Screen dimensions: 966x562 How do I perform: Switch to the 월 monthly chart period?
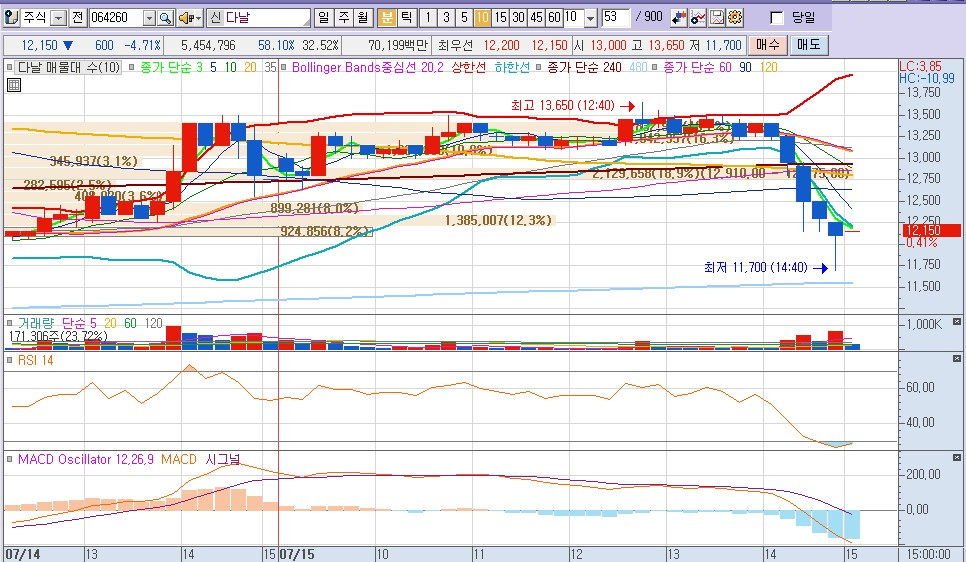pyautogui.click(x=361, y=18)
